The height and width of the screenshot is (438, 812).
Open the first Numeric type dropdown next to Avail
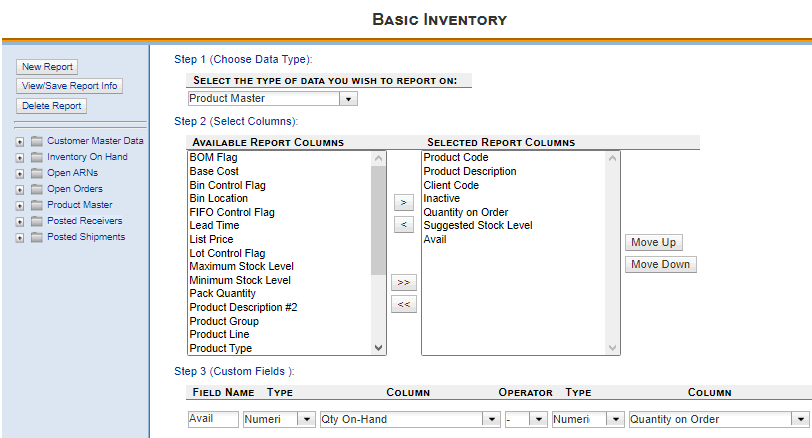pos(306,419)
